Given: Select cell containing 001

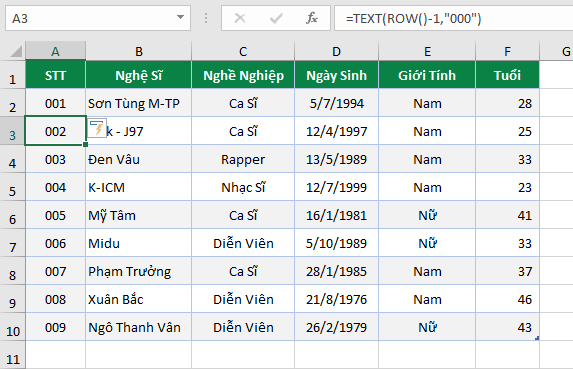Looking at the screenshot, I should click(x=56, y=103).
